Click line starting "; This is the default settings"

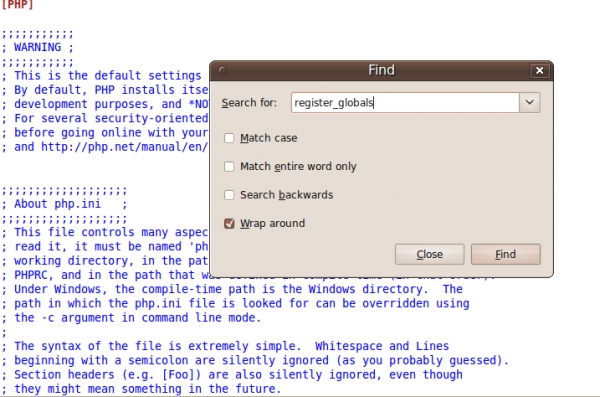point(101,76)
